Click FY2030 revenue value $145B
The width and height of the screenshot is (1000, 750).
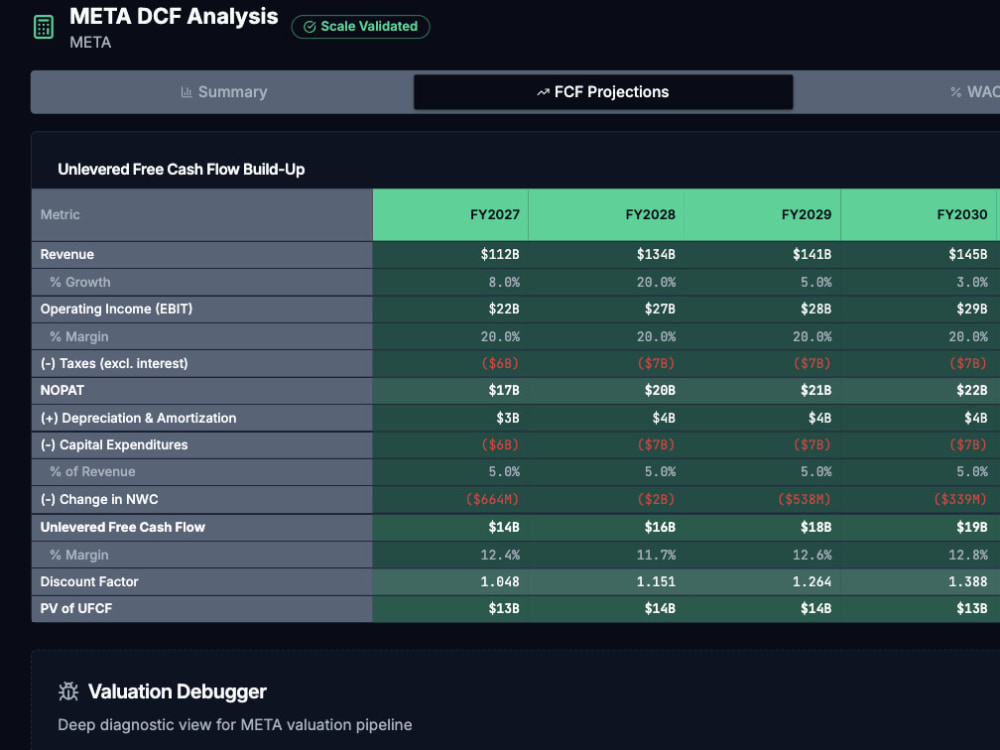(967, 254)
